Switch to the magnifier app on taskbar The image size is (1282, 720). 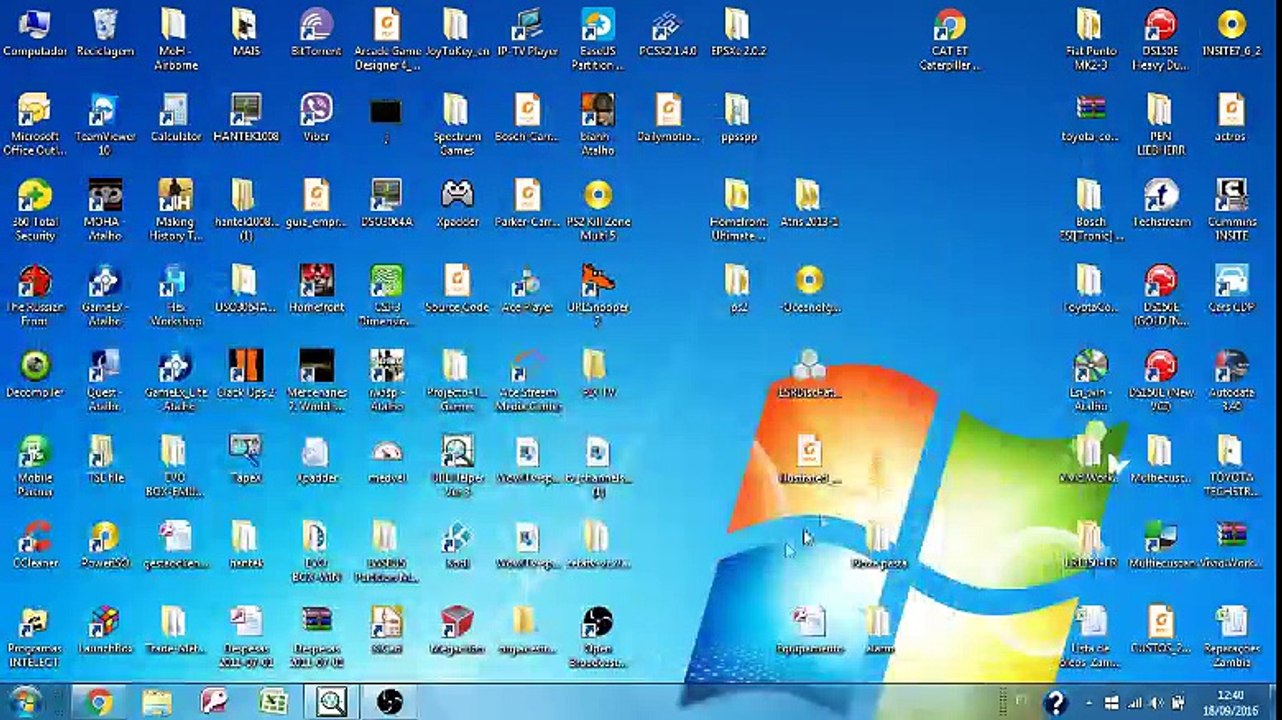(x=331, y=702)
